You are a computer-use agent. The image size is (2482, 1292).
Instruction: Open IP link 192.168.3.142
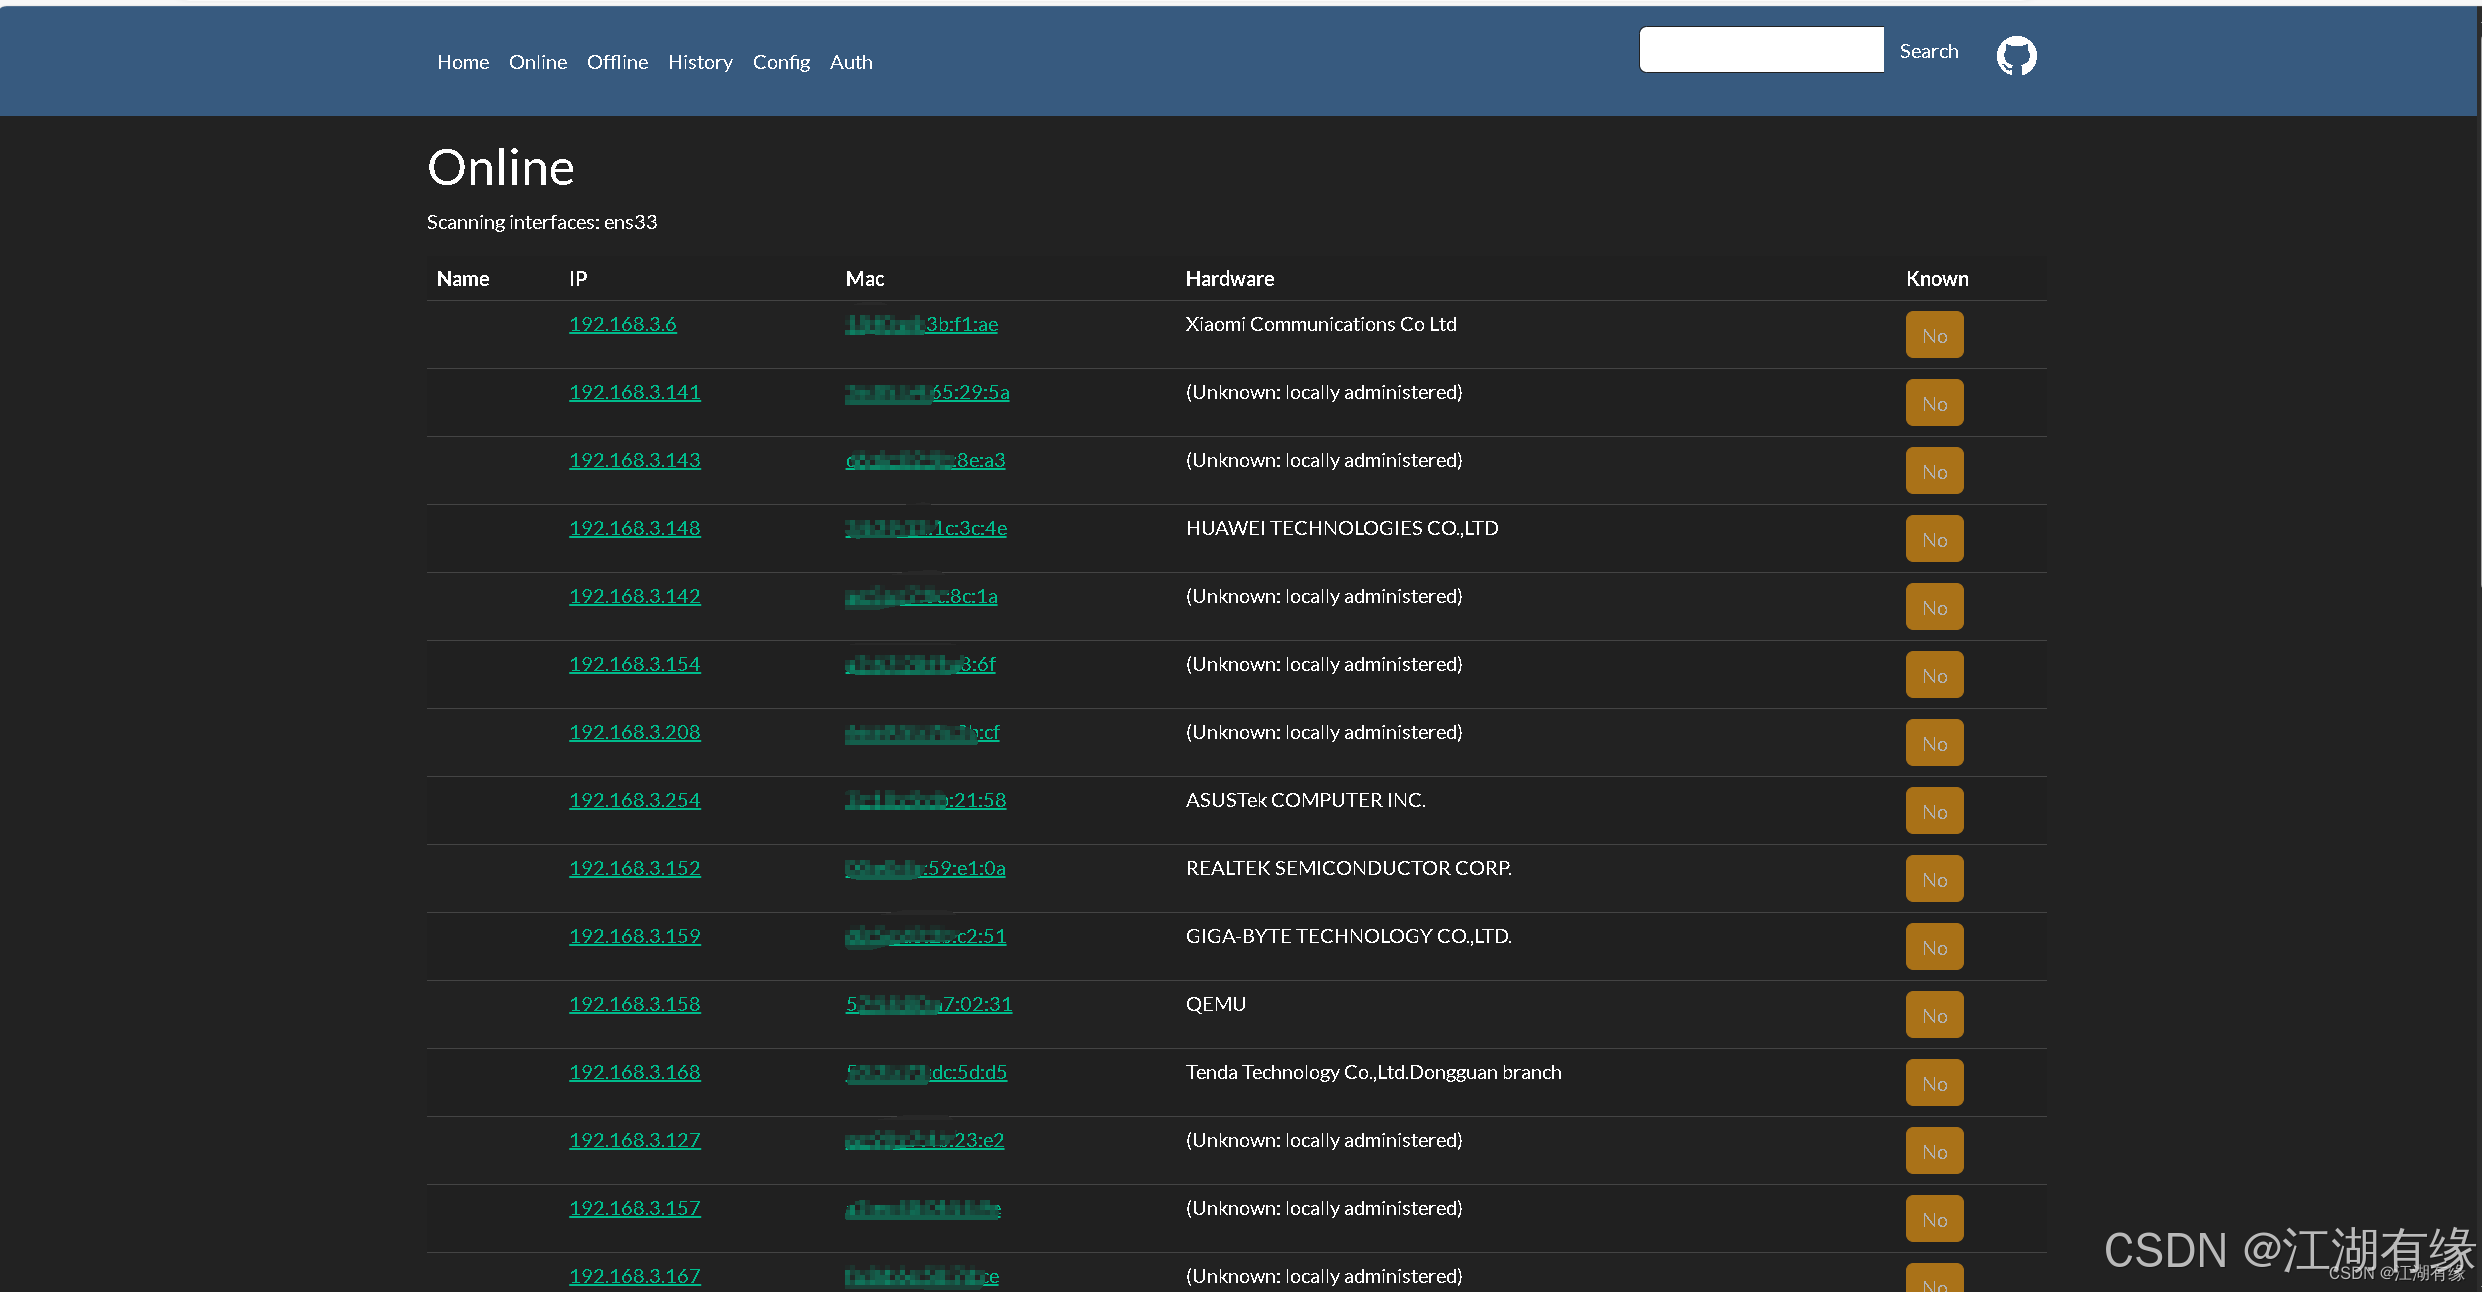[635, 596]
